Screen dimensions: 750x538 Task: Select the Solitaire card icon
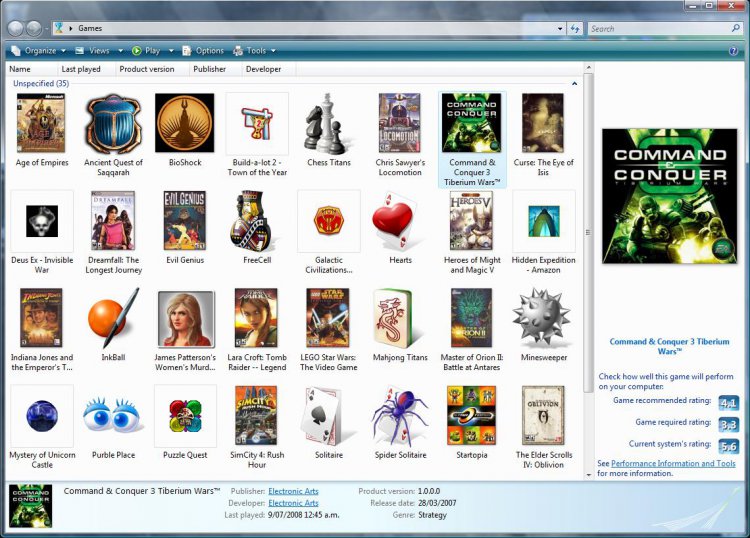point(325,415)
